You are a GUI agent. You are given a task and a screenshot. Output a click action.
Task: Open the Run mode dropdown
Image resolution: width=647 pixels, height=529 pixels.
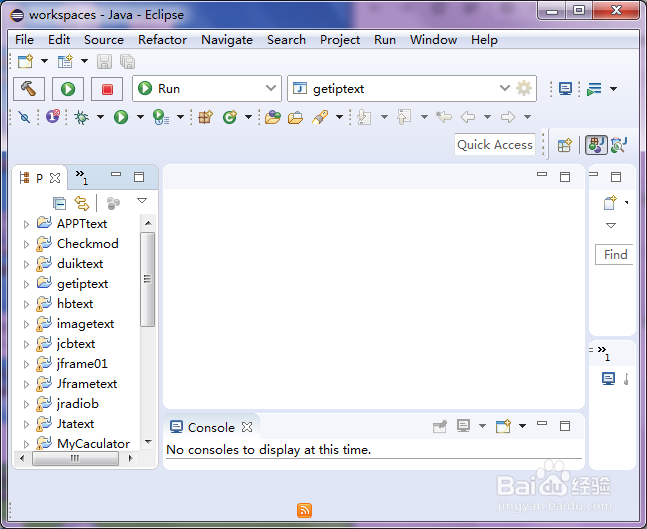tap(271, 88)
